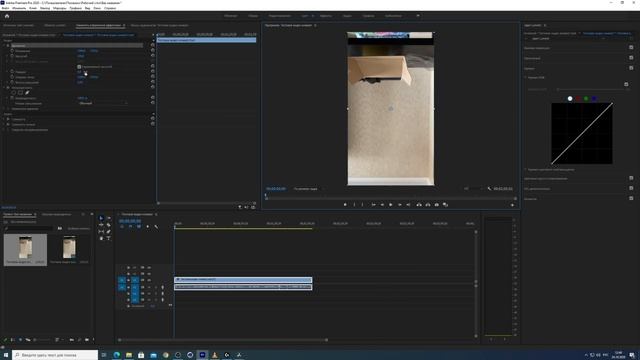Select the pen mask tool under Opacity
This screenshot has width=640, height=360.
click(x=27, y=93)
